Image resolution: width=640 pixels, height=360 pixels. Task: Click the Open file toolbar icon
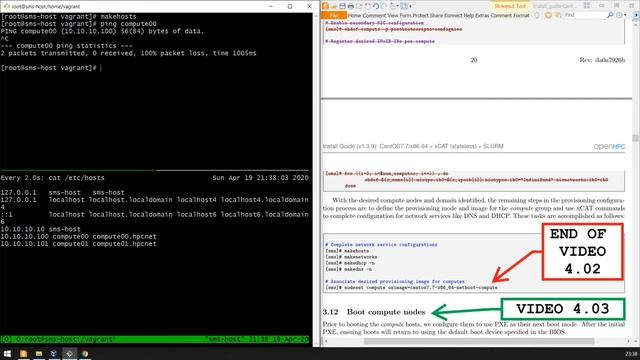pyautogui.click(x=334, y=7)
